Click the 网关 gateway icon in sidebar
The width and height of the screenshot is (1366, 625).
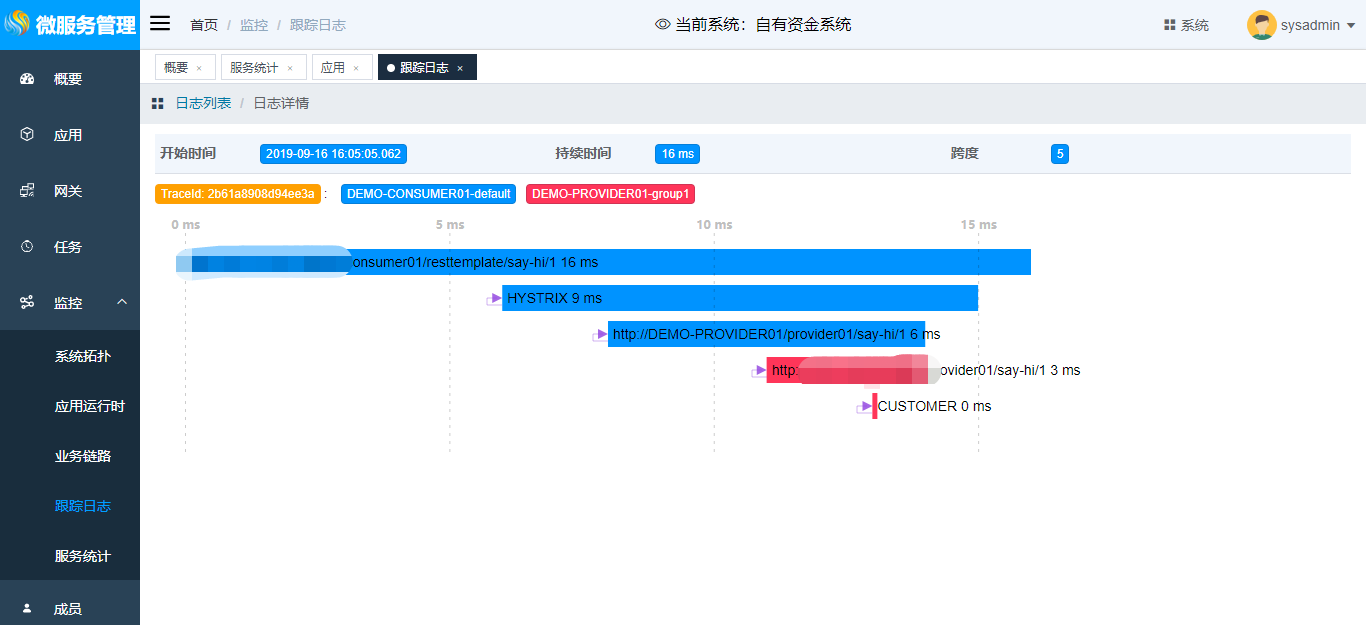pyautogui.click(x=27, y=191)
